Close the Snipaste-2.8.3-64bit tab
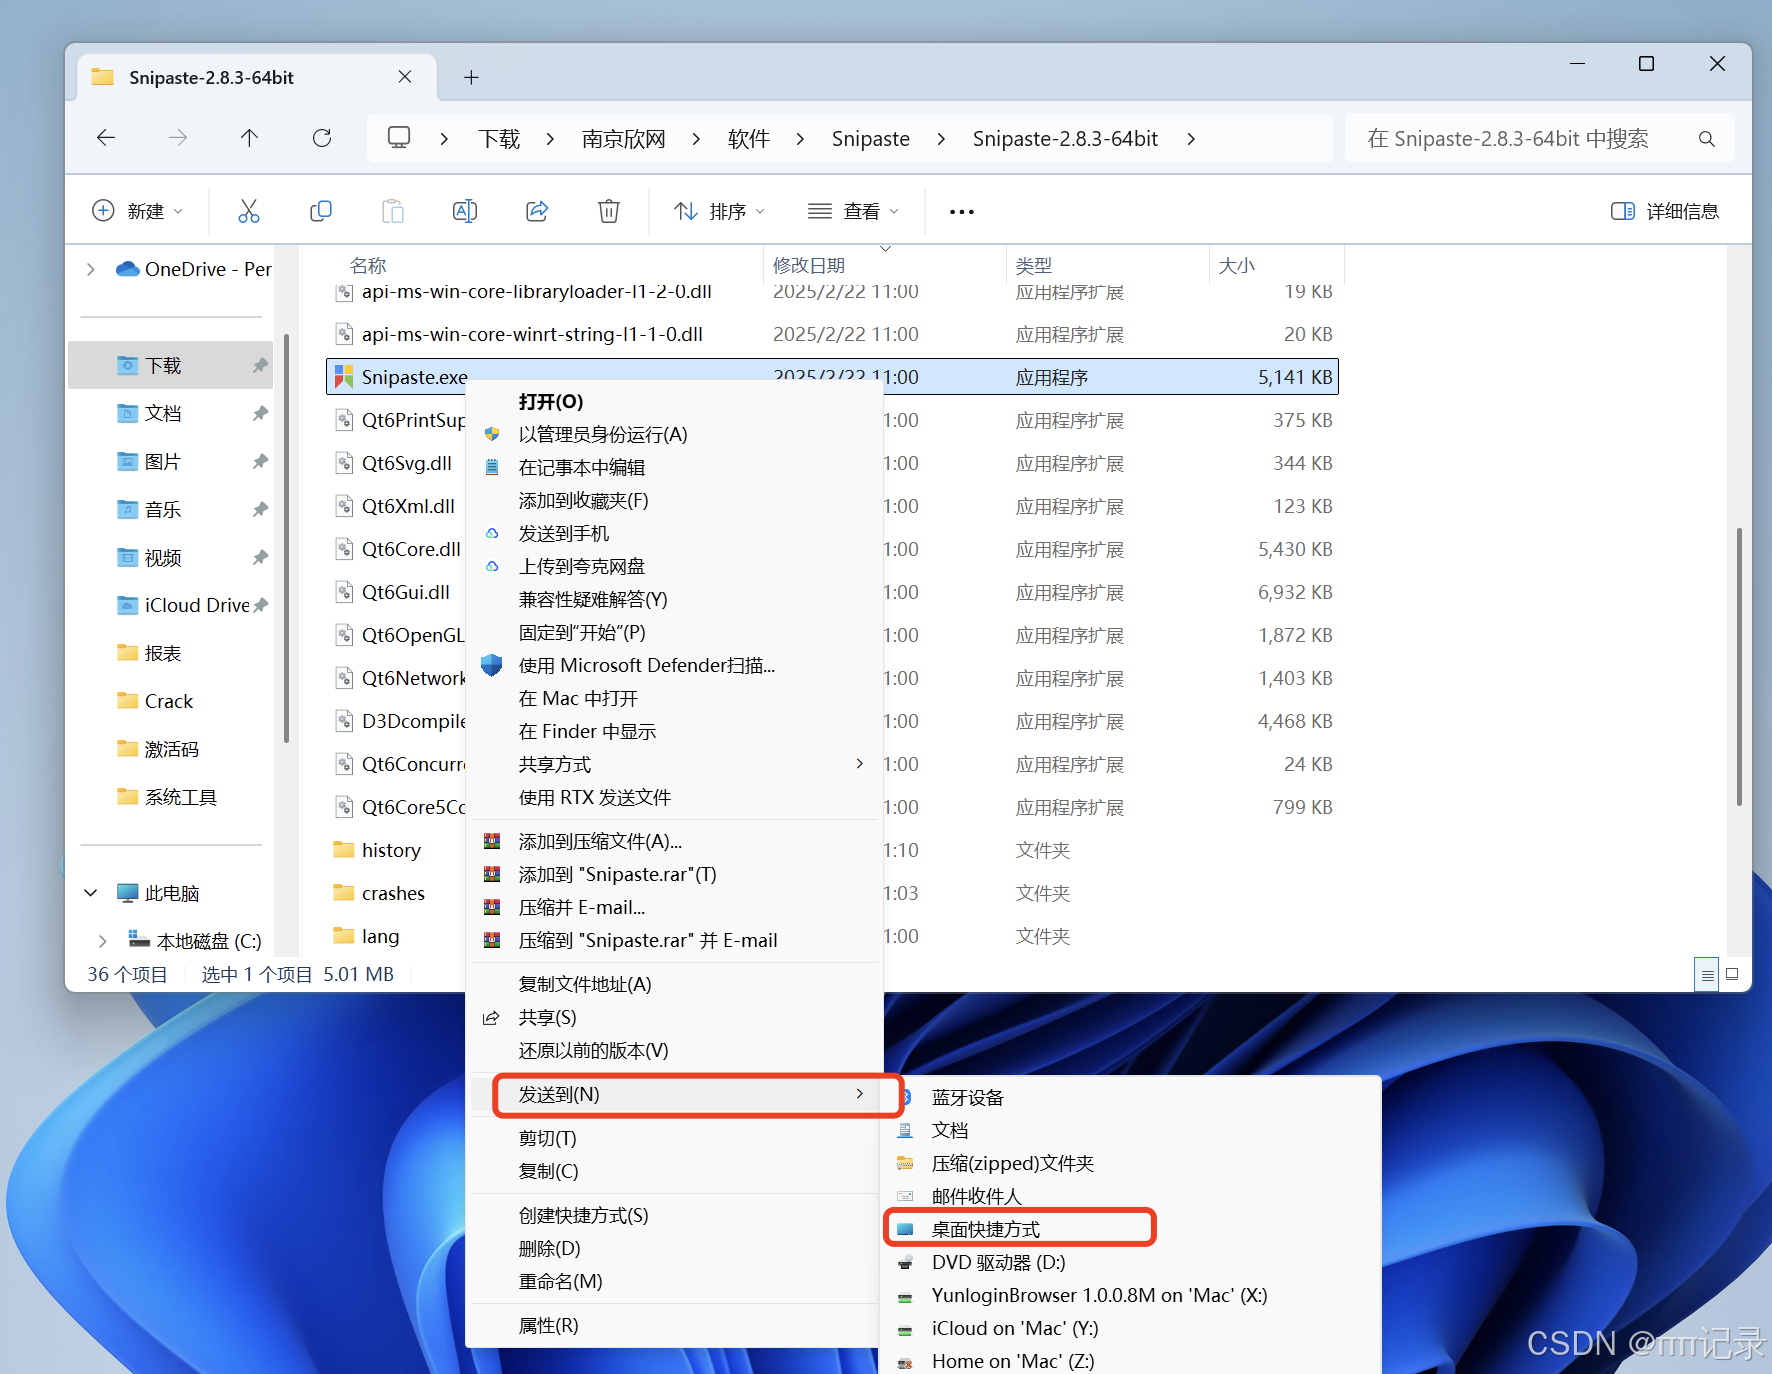Image resolution: width=1772 pixels, height=1374 pixels. pos(405,77)
